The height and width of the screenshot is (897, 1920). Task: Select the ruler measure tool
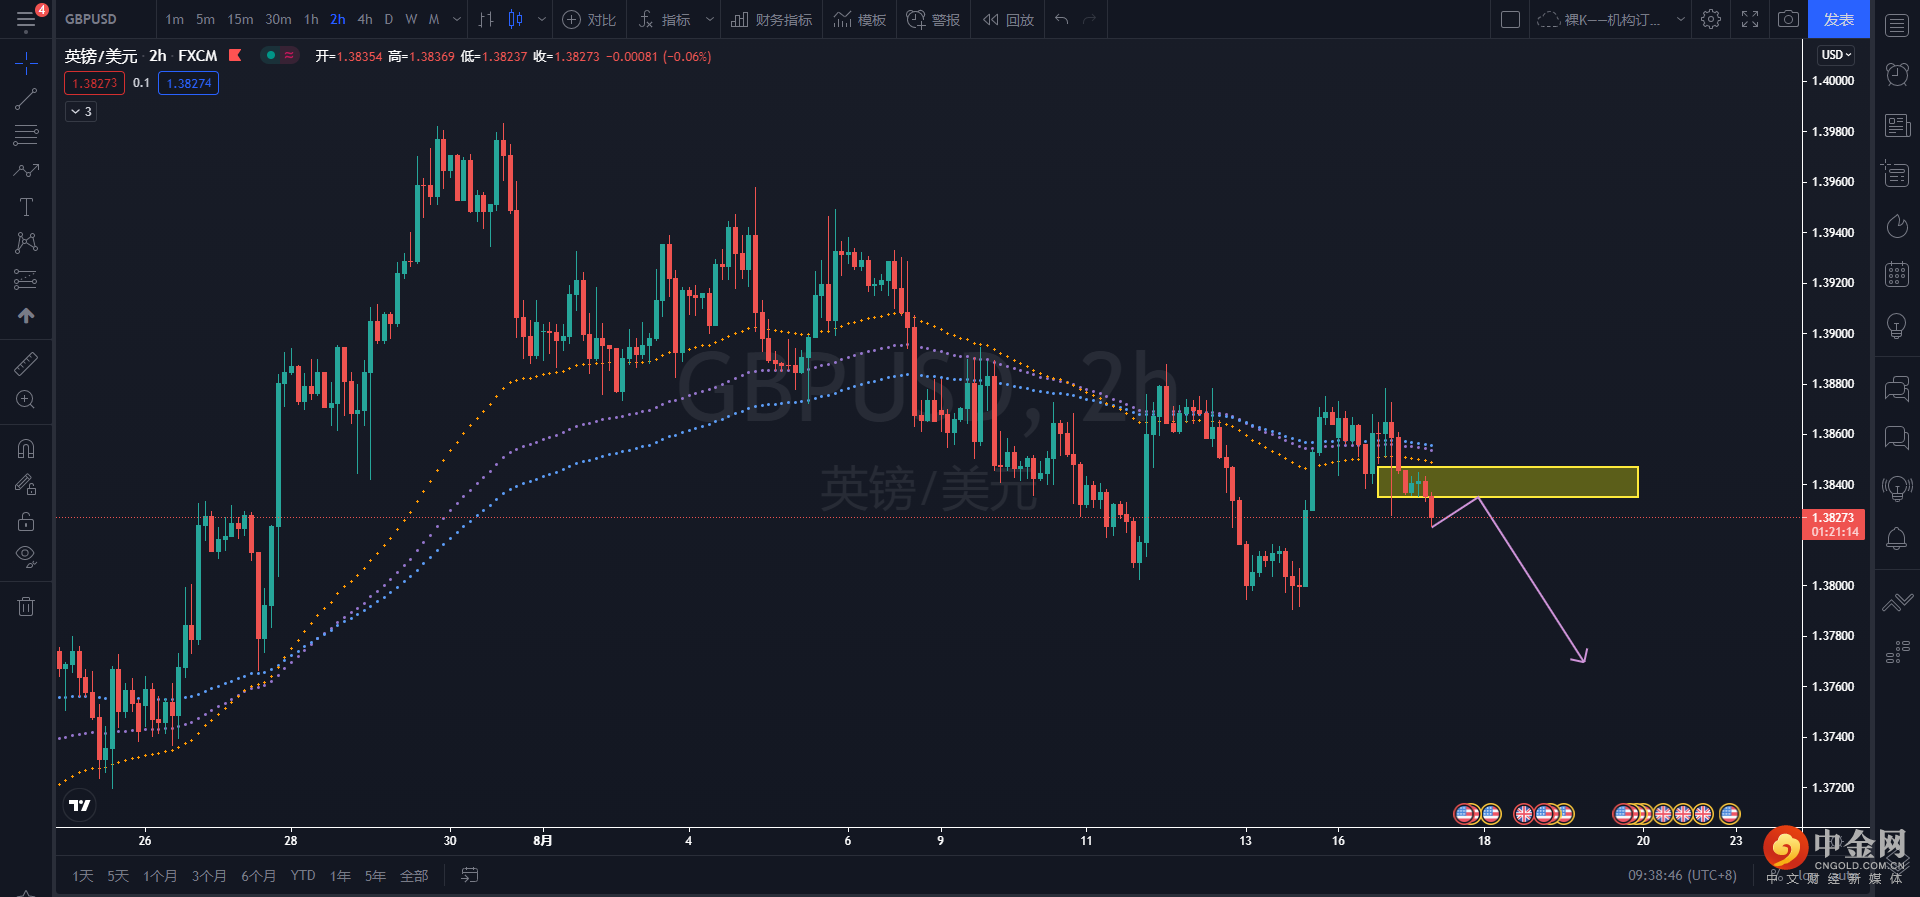(26, 363)
